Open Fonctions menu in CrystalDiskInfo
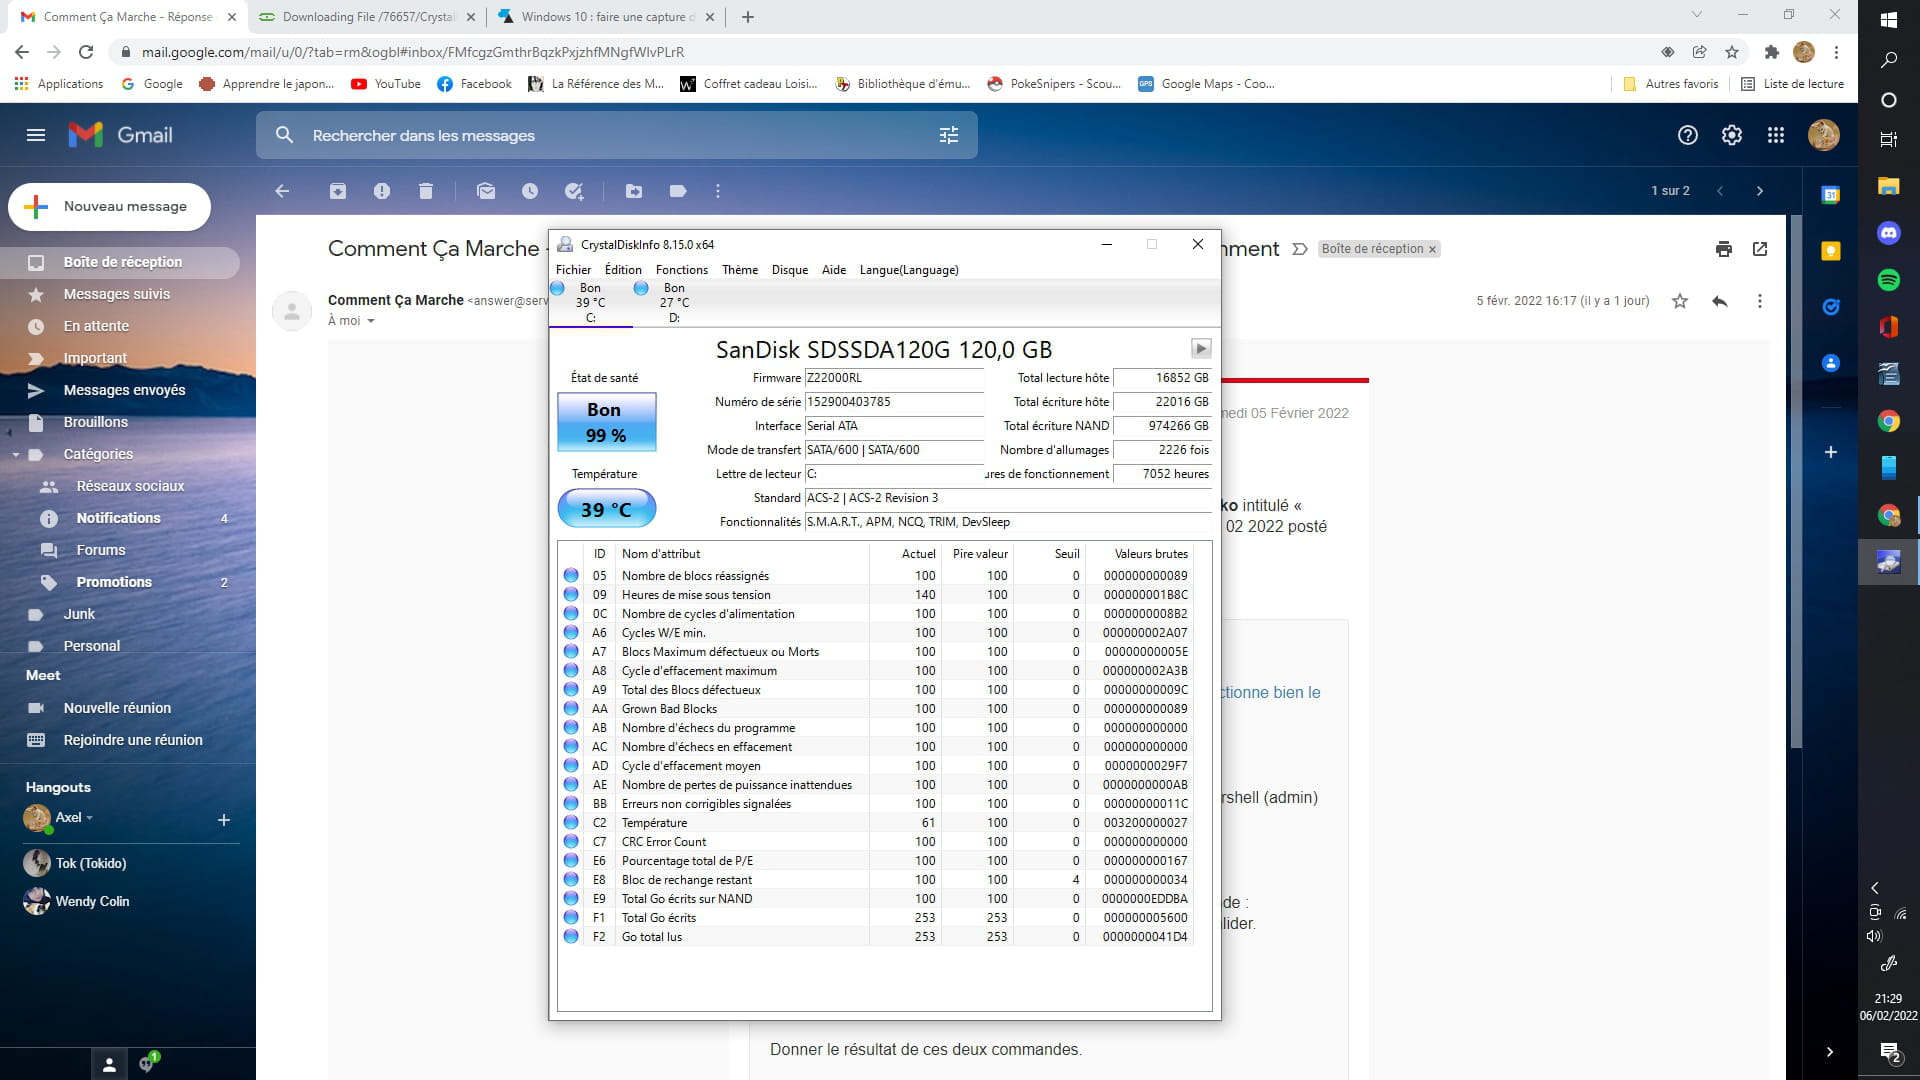This screenshot has height=1080, width=1920. [x=681, y=270]
